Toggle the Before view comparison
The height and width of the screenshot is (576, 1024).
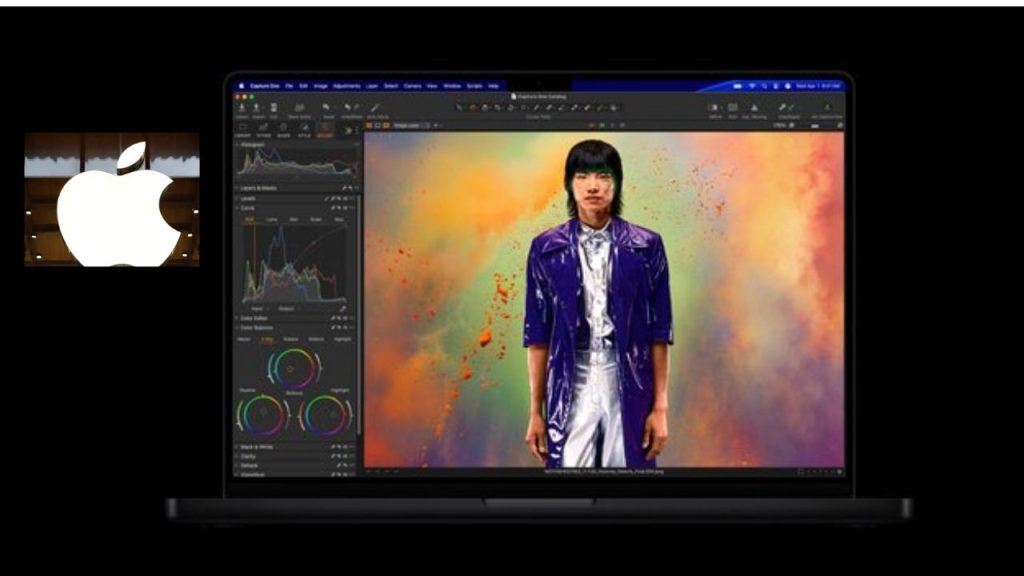715,107
